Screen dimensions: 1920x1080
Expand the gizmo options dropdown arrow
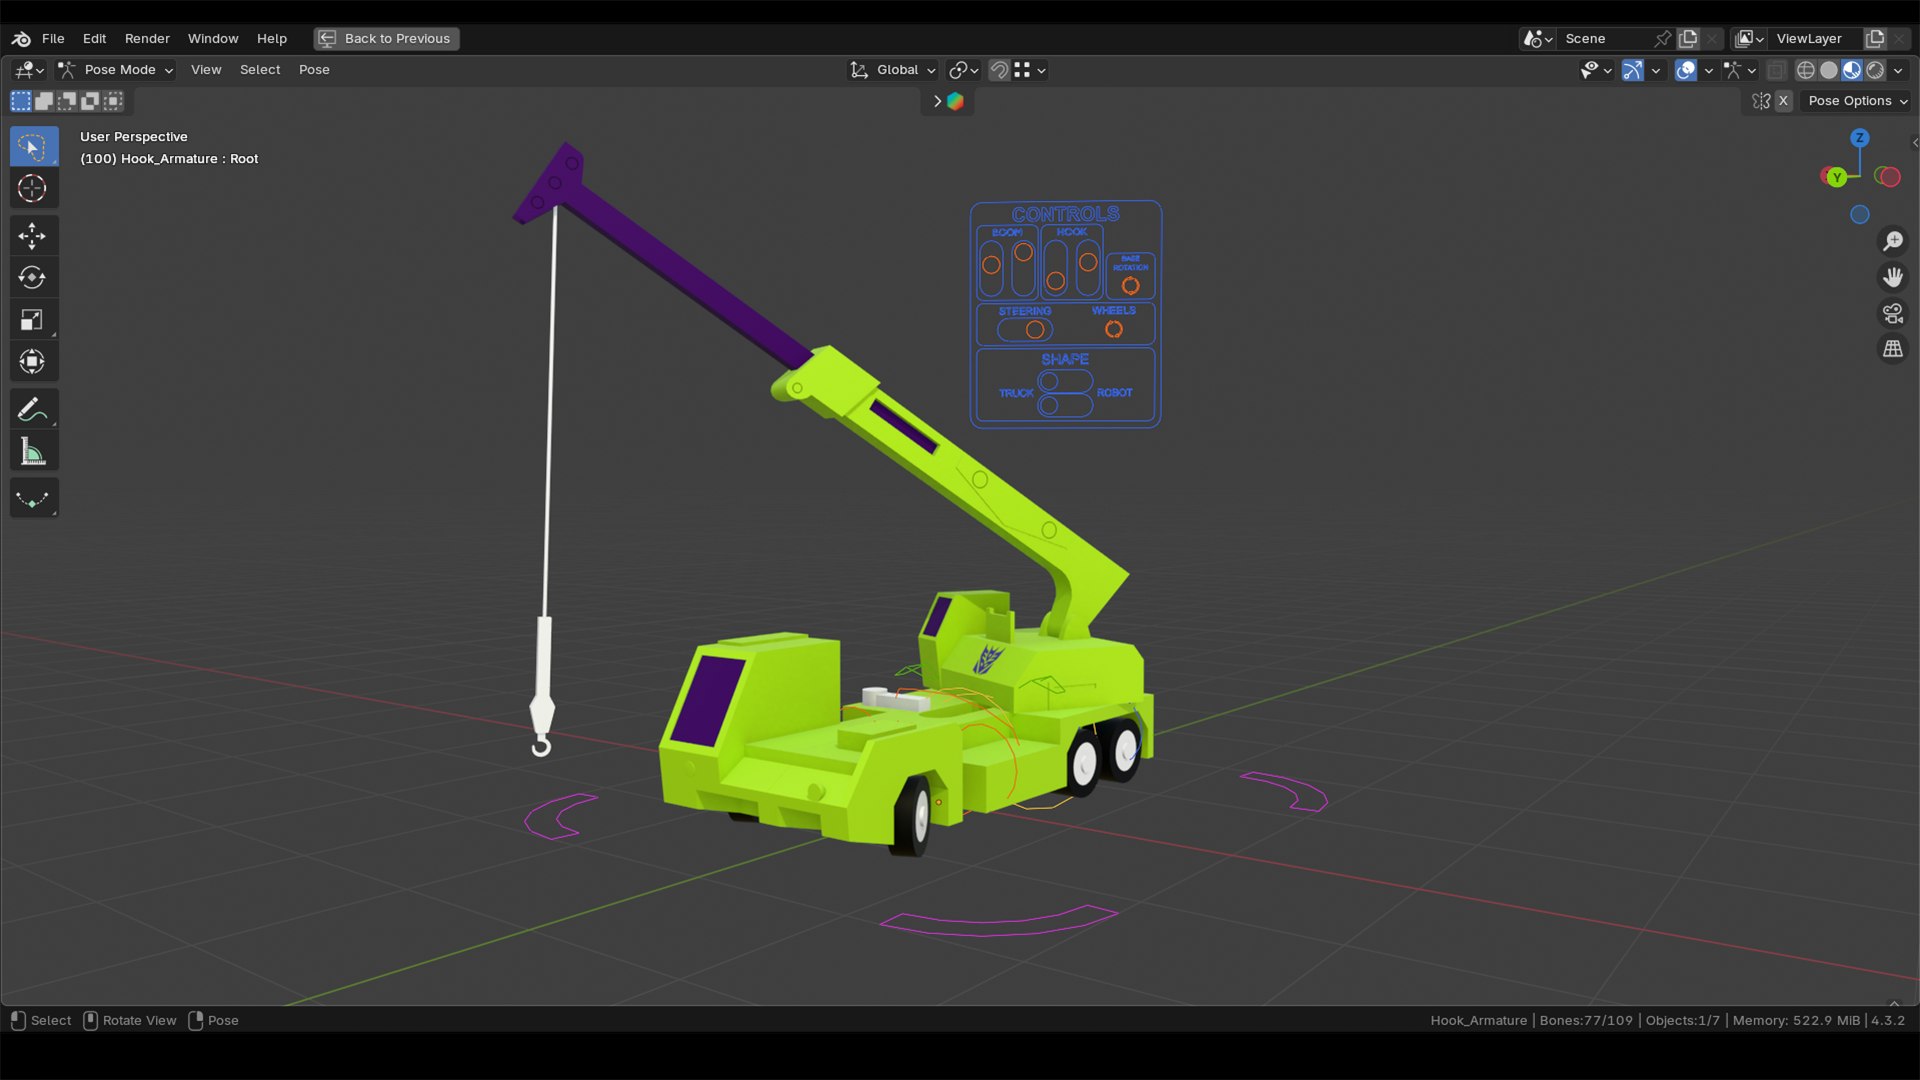[1656, 70]
